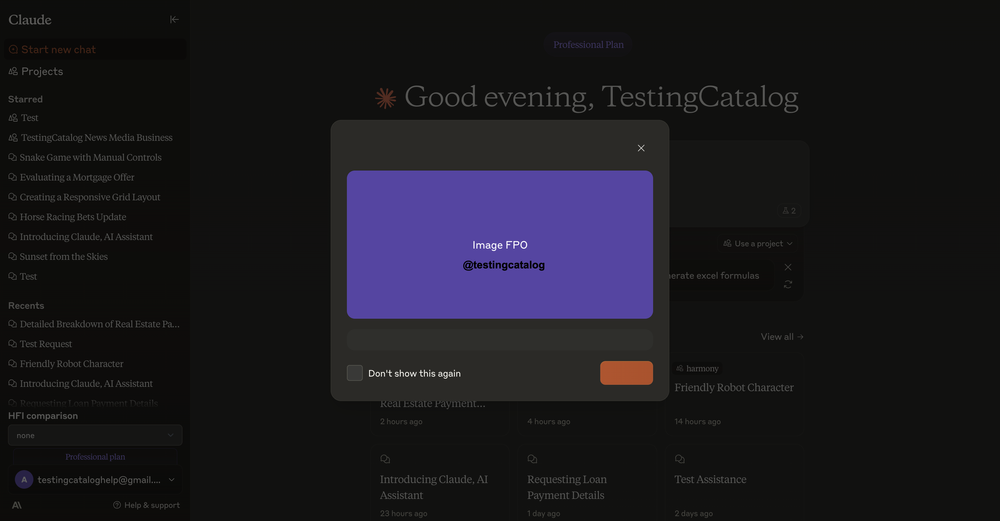Expand the Use a project dropdown
1000x521 pixels.
point(757,243)
